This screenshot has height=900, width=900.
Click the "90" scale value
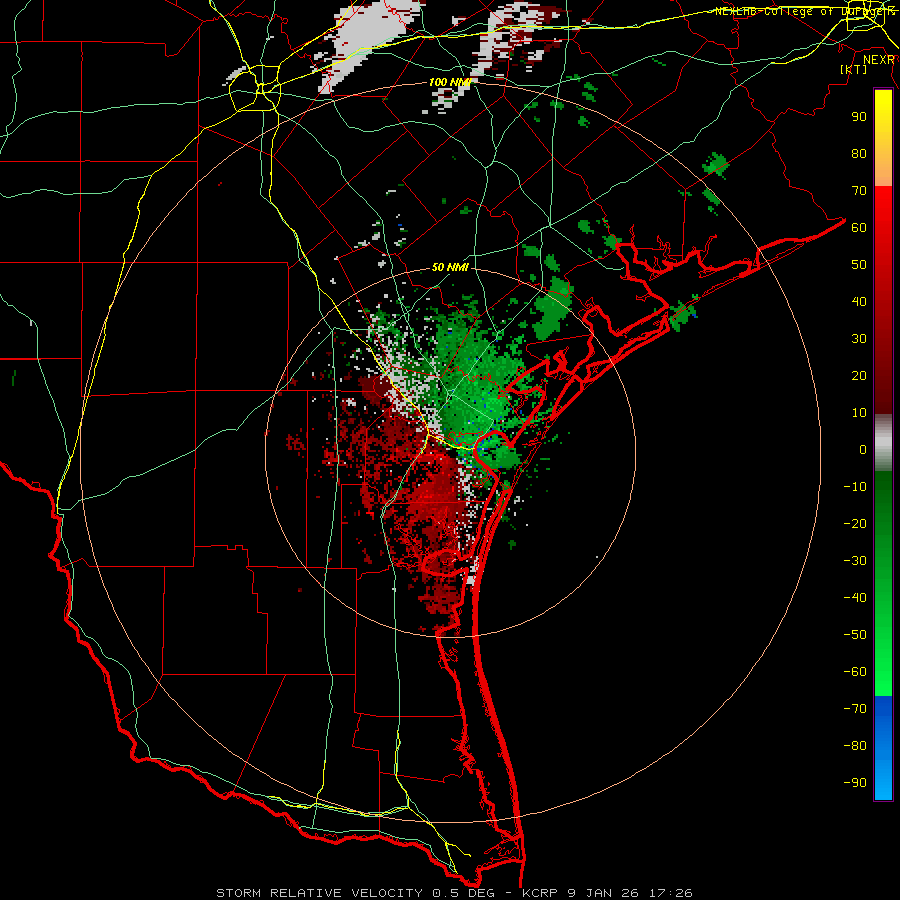859,117
